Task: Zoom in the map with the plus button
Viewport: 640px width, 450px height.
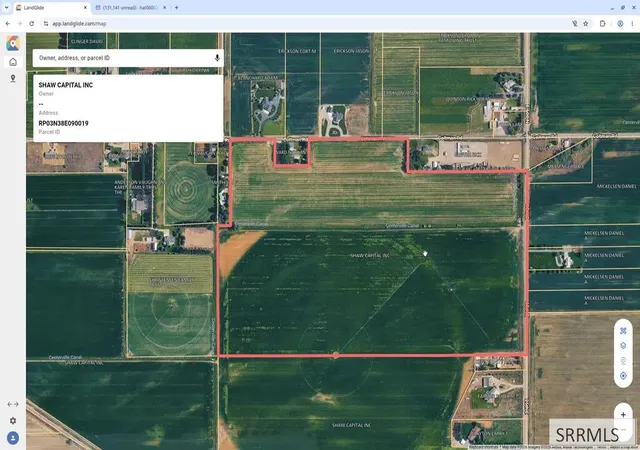Action: click(623, 414)
